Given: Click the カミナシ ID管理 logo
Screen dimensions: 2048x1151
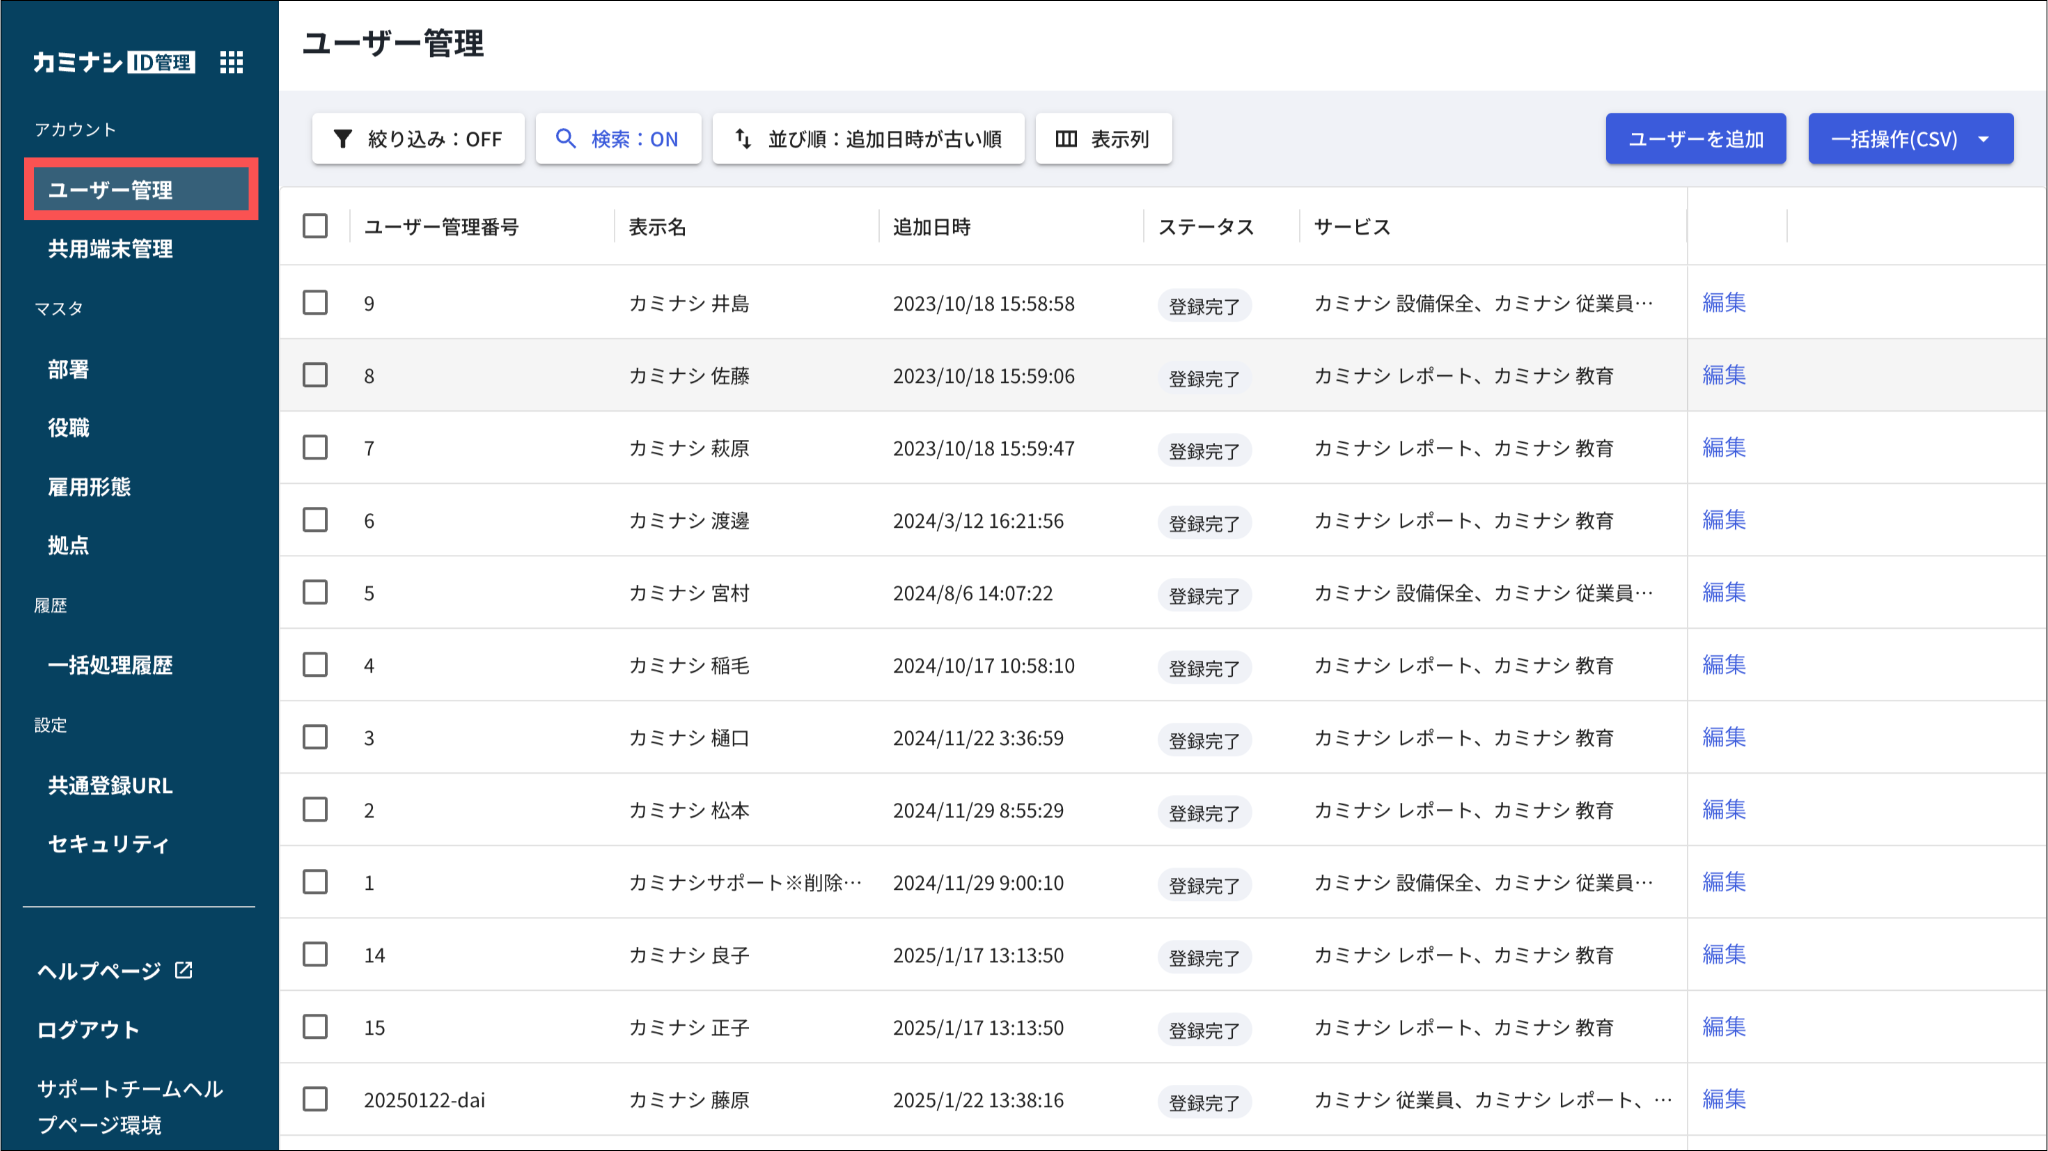Looking at the screenshot, I should click(x=113, y=62).
